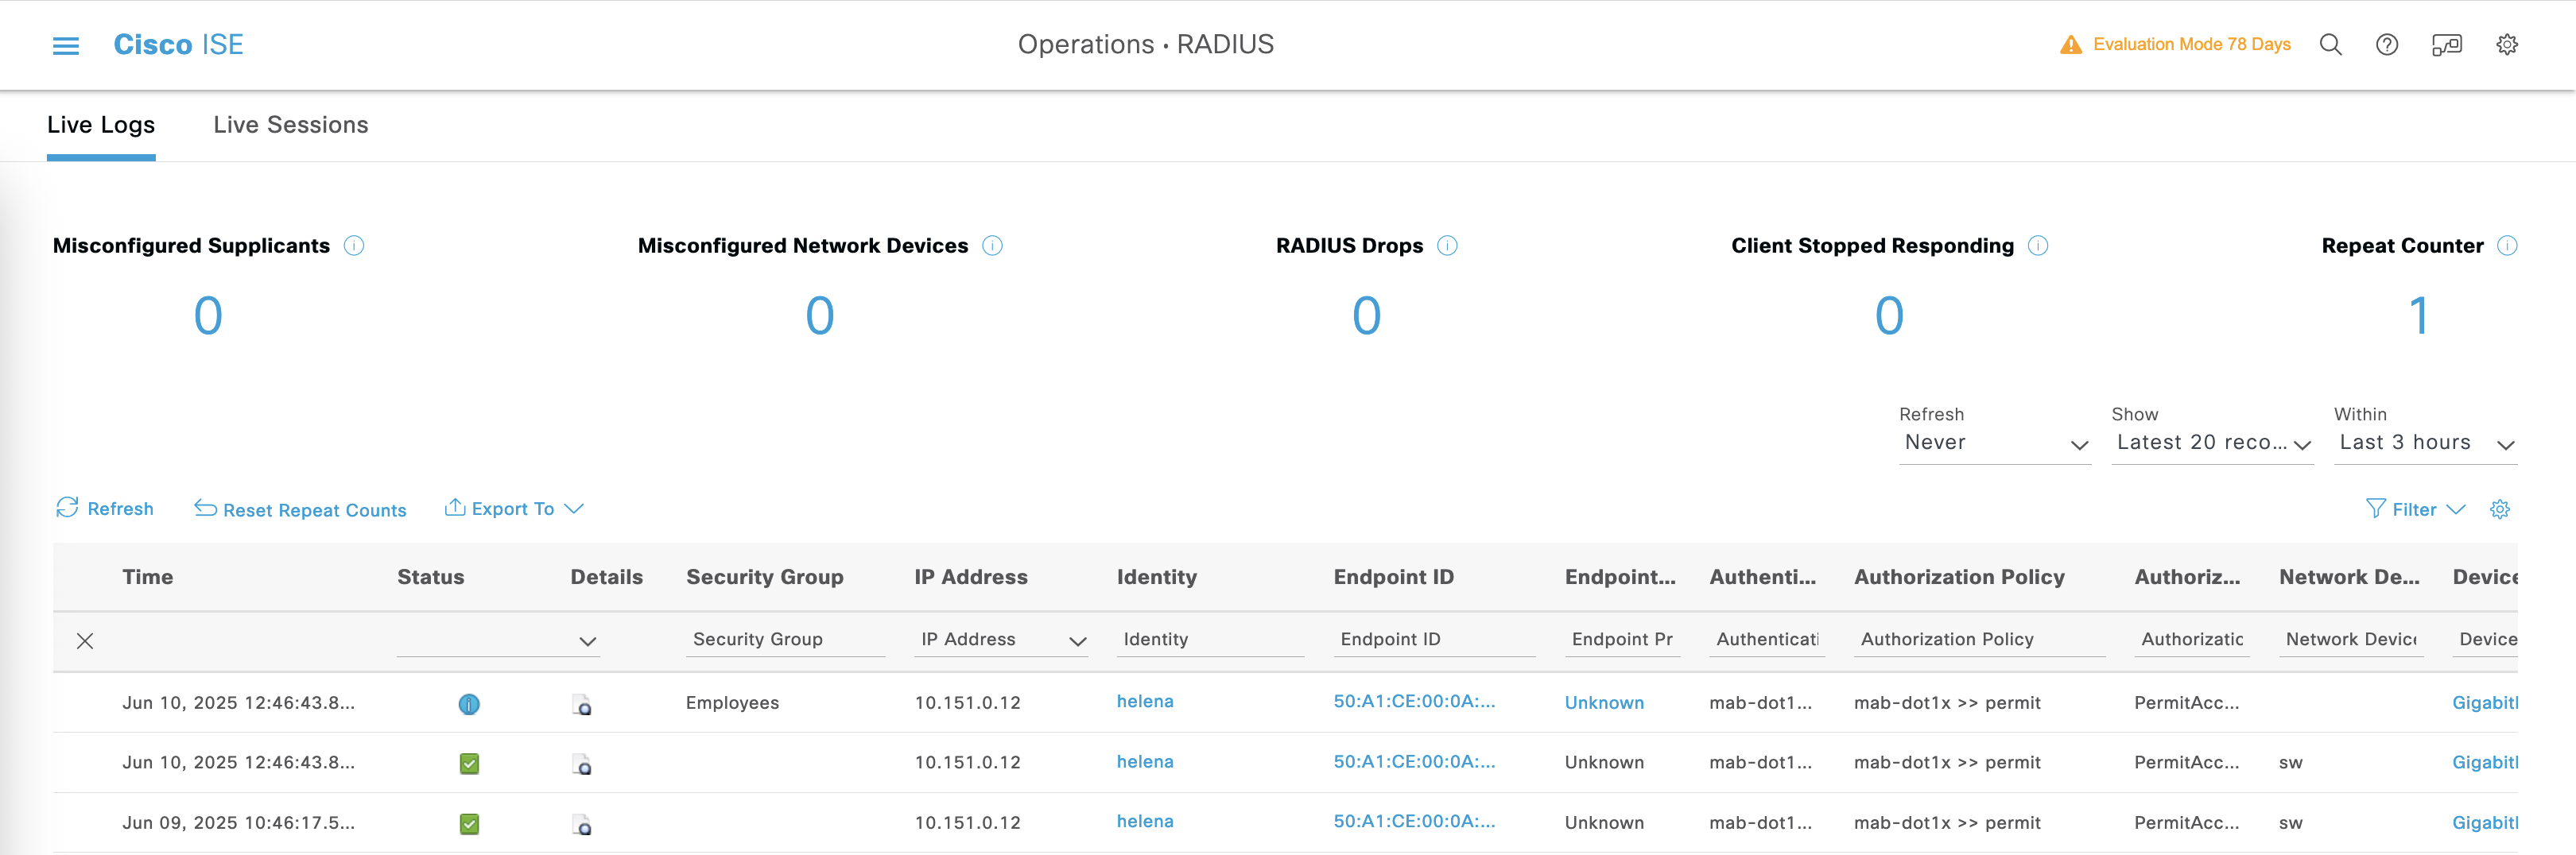This screenshot has width=2576, height=855.
Task: Open the hamburger navigation menu
Action: tap(65, 45)
